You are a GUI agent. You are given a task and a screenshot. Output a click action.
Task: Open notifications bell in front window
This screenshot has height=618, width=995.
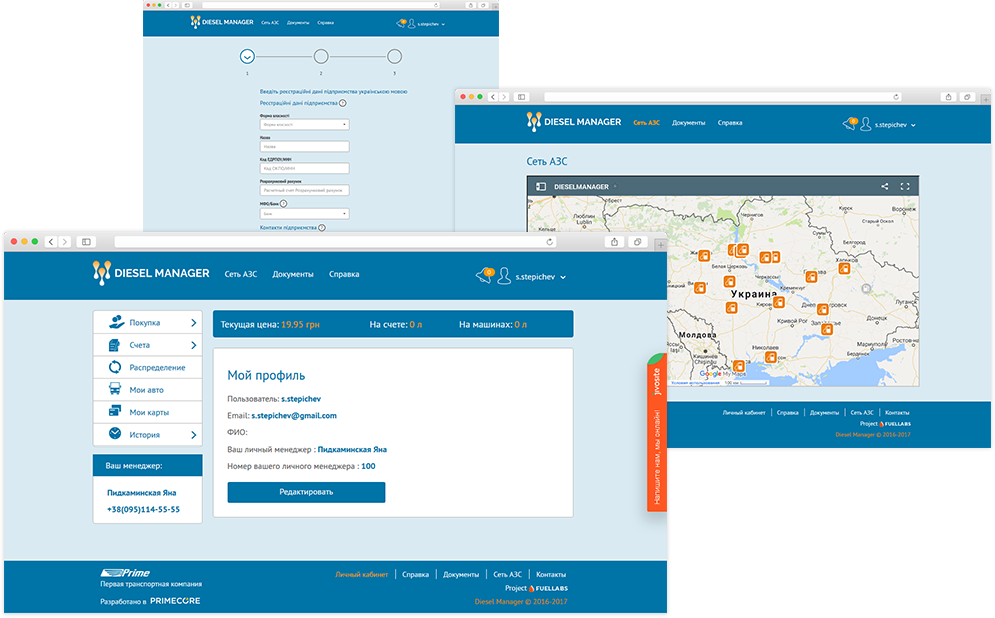click(485, 275)
